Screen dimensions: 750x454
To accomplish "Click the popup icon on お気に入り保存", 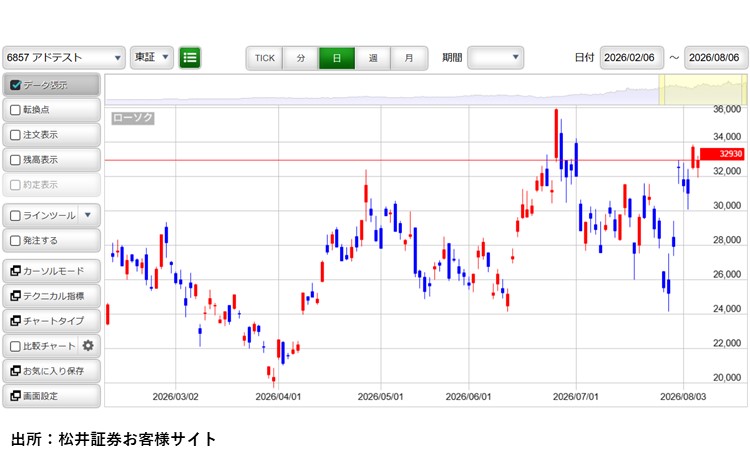I will pos(15,371).
